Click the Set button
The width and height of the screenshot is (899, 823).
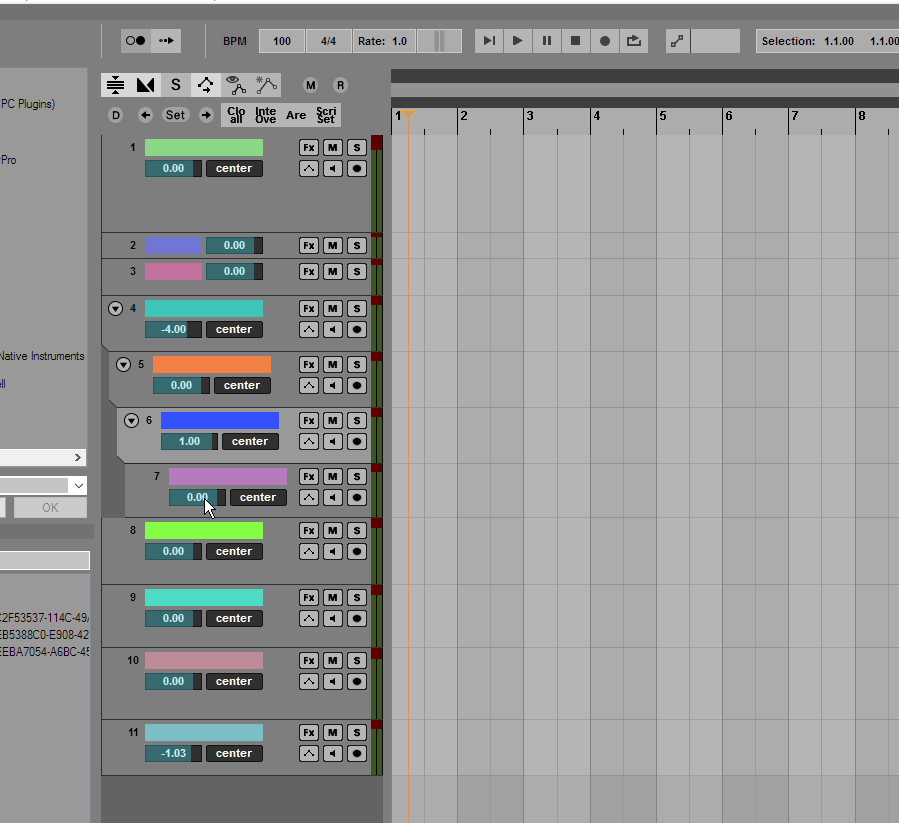[175, 115]
